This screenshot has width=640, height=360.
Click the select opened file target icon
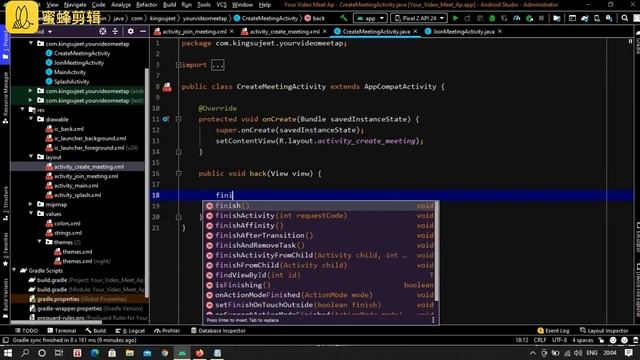click(x=103, y=31)
